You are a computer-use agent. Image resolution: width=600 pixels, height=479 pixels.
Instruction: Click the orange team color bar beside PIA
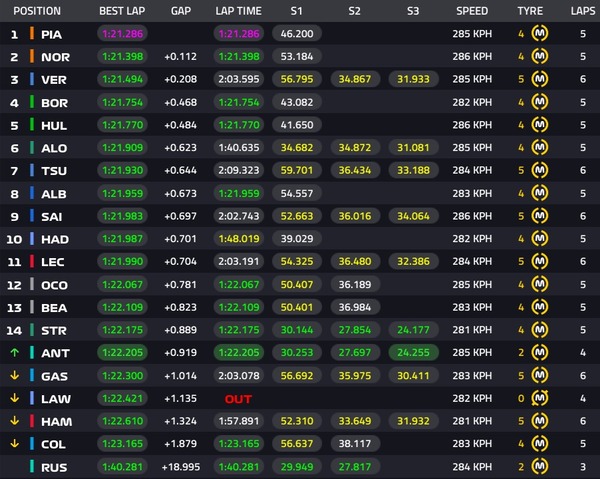[32, 33]
